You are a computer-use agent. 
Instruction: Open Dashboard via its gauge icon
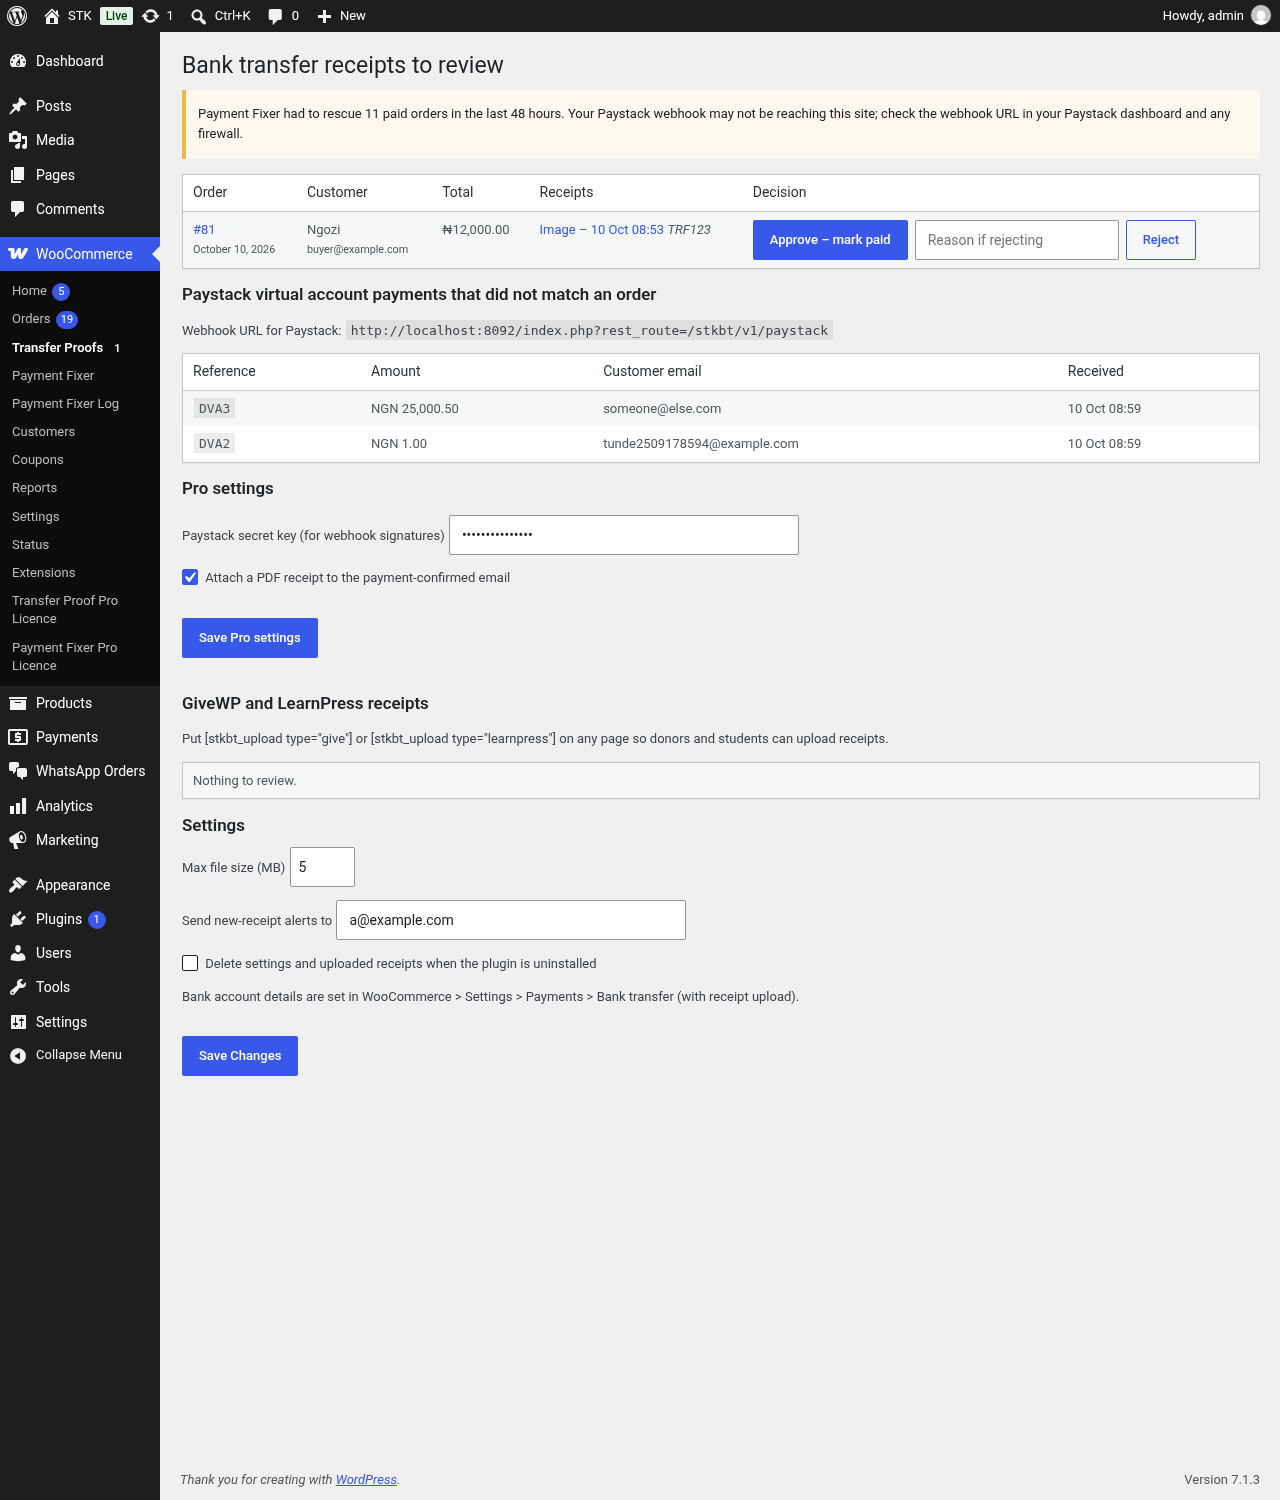18,61
